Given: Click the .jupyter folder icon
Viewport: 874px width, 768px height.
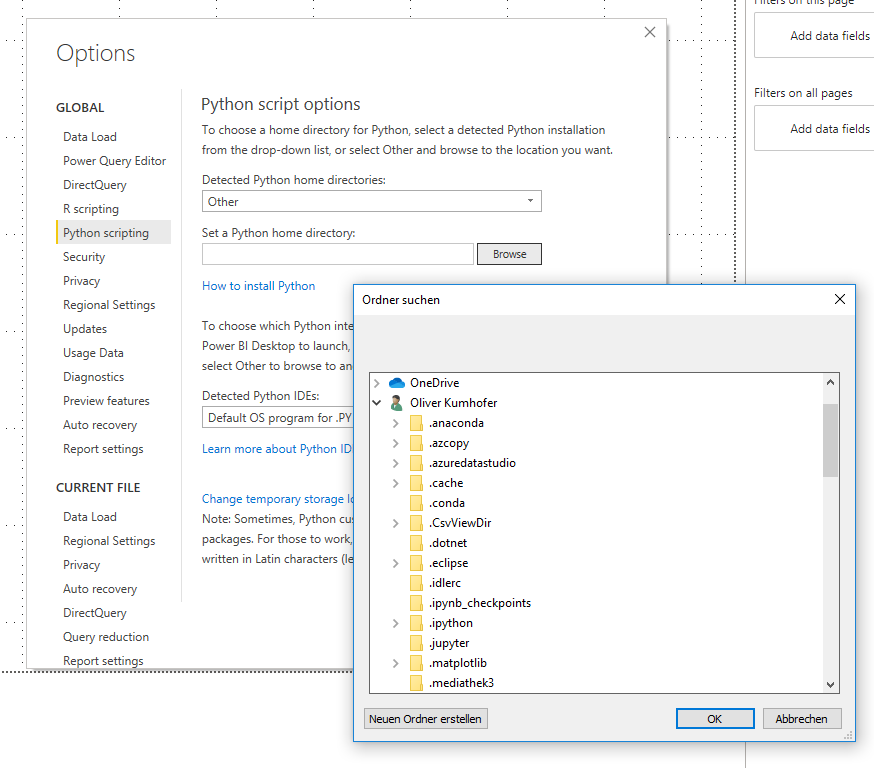Looking at the screenshot, I should [416, 643].
